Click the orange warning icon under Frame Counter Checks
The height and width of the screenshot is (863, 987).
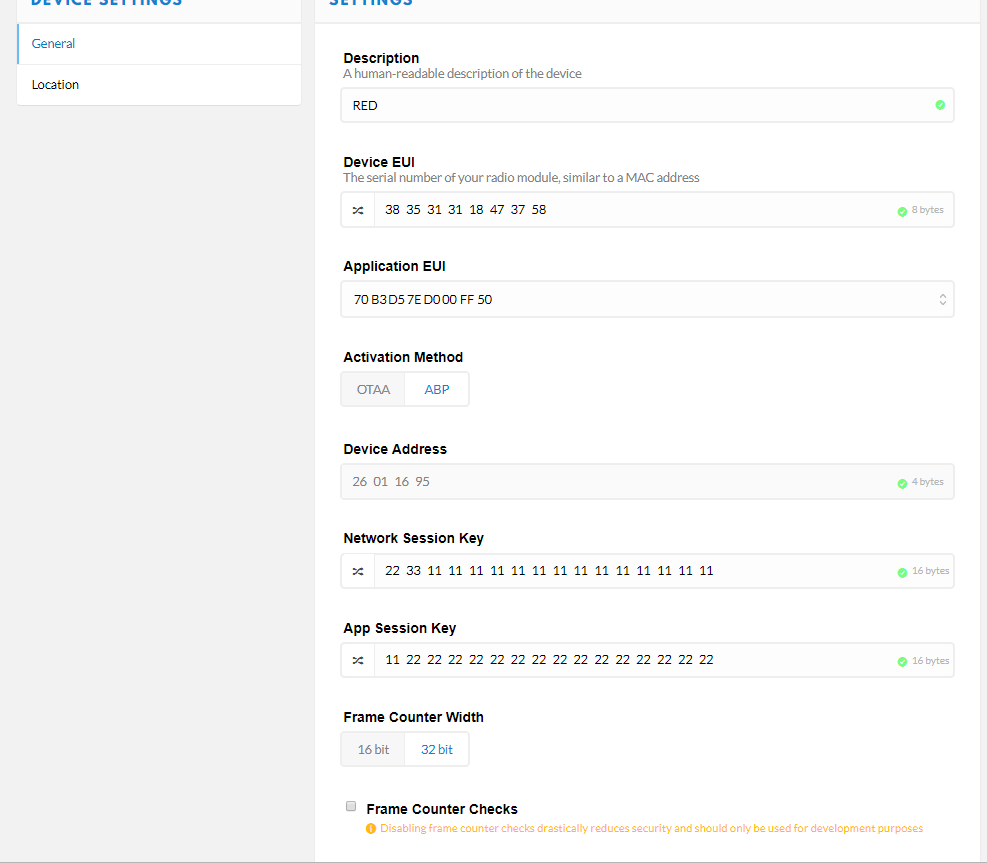(371, 828)
